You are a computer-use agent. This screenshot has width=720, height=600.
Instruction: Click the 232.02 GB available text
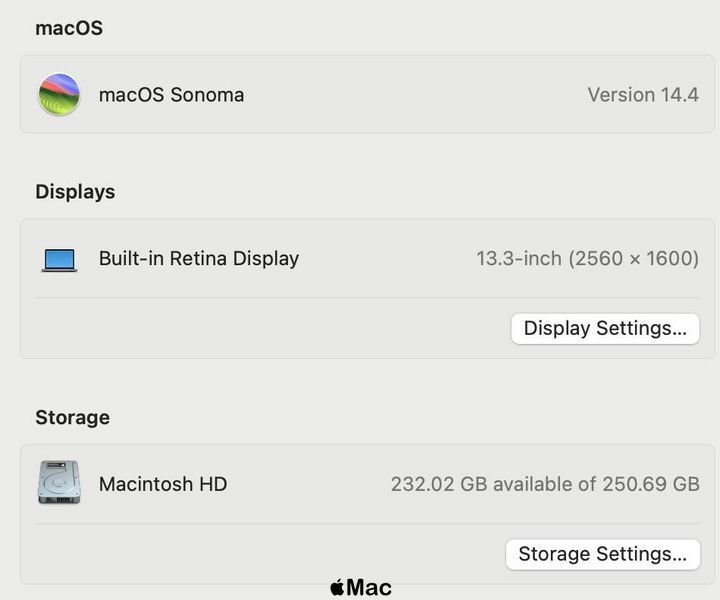coord(545,484)
